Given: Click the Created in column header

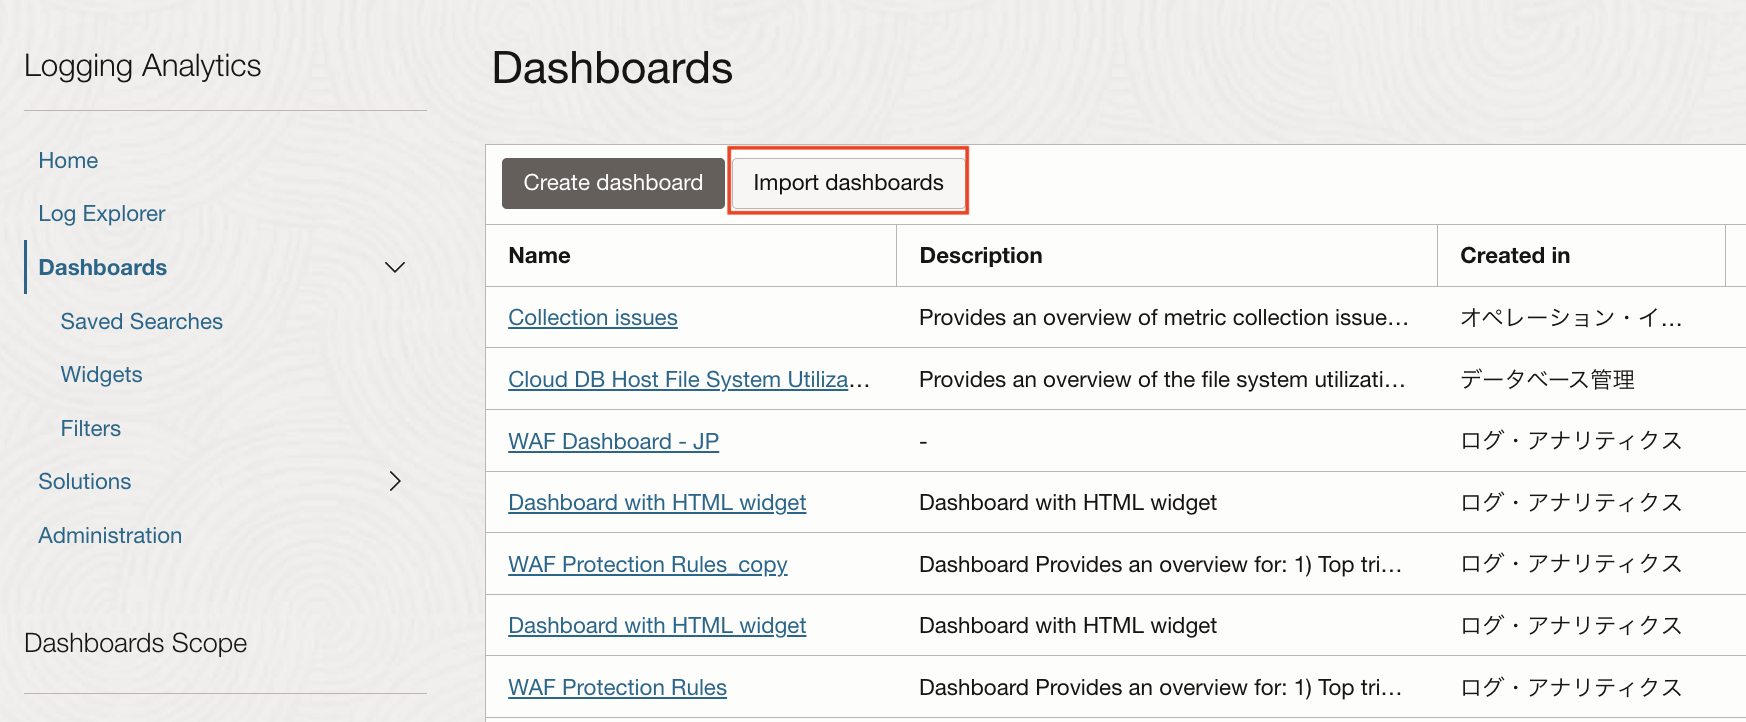Looking at the screenshot, I should [x=1514, y=255].
